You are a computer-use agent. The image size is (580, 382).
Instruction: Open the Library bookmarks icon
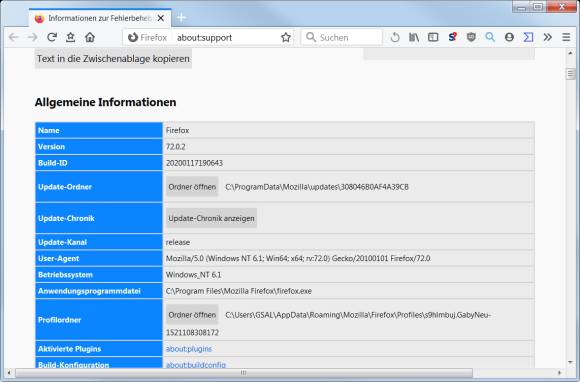coord(414,37)
